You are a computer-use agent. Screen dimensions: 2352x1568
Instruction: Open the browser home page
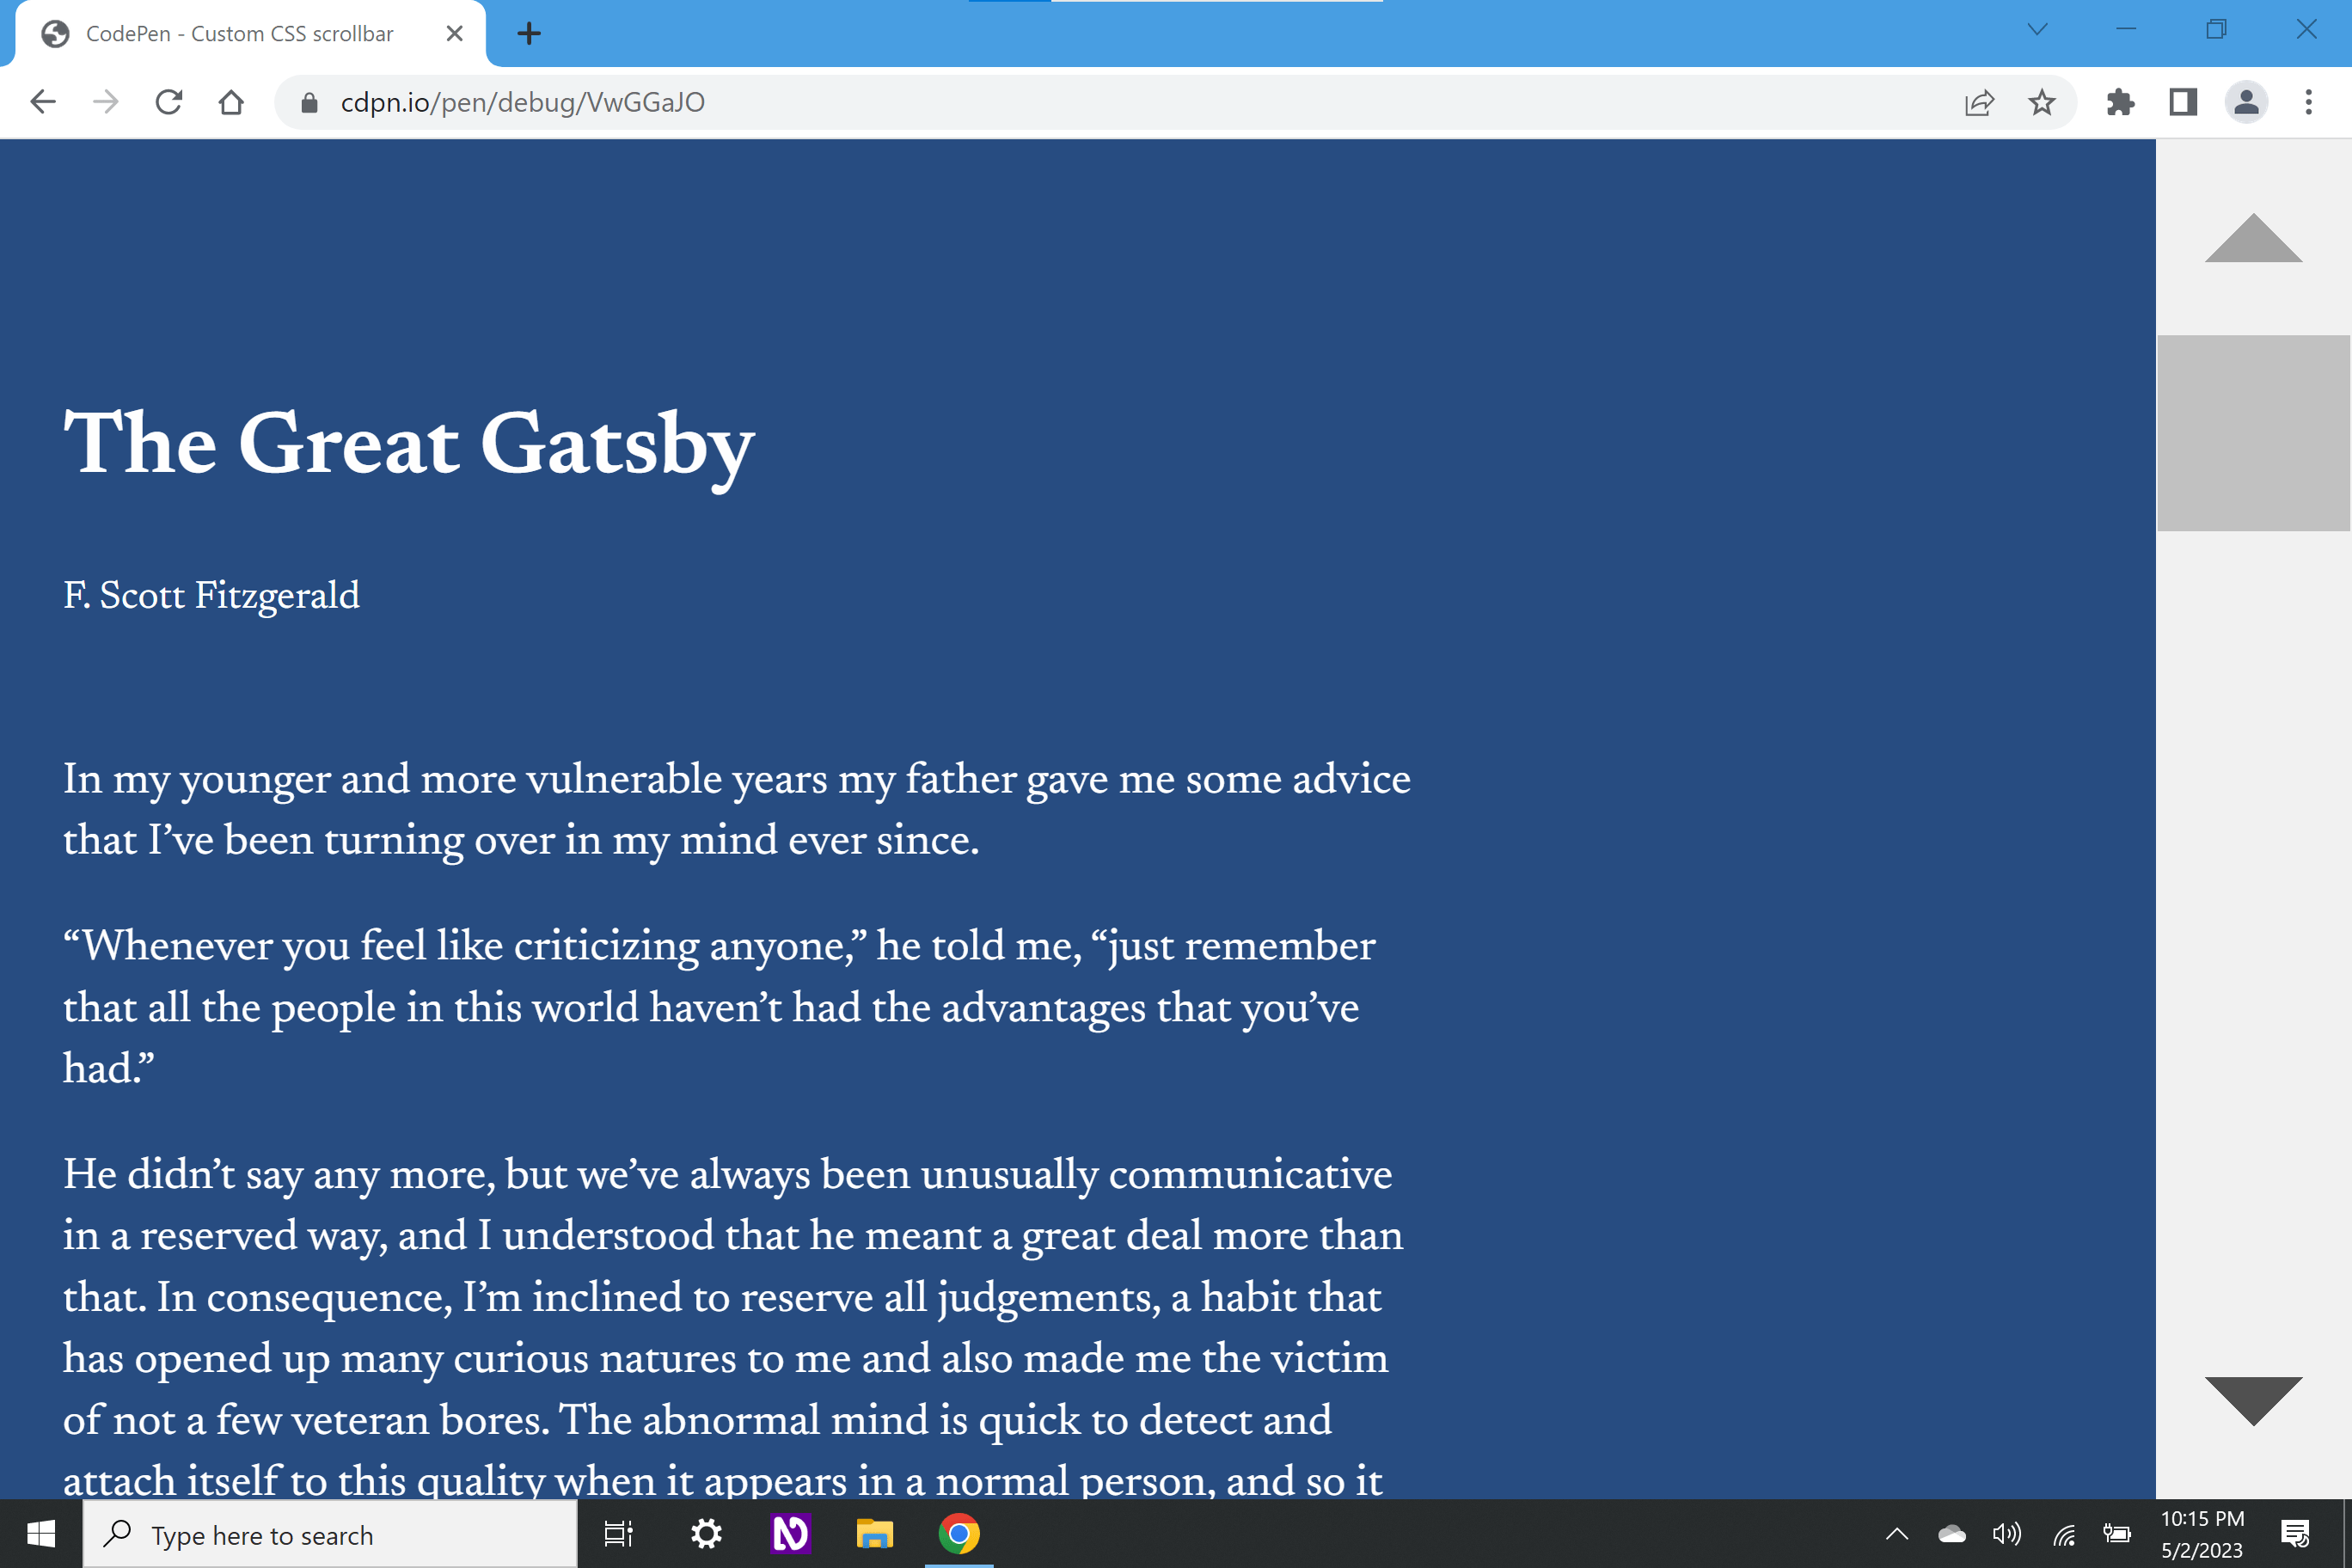[x=230, y=101]
